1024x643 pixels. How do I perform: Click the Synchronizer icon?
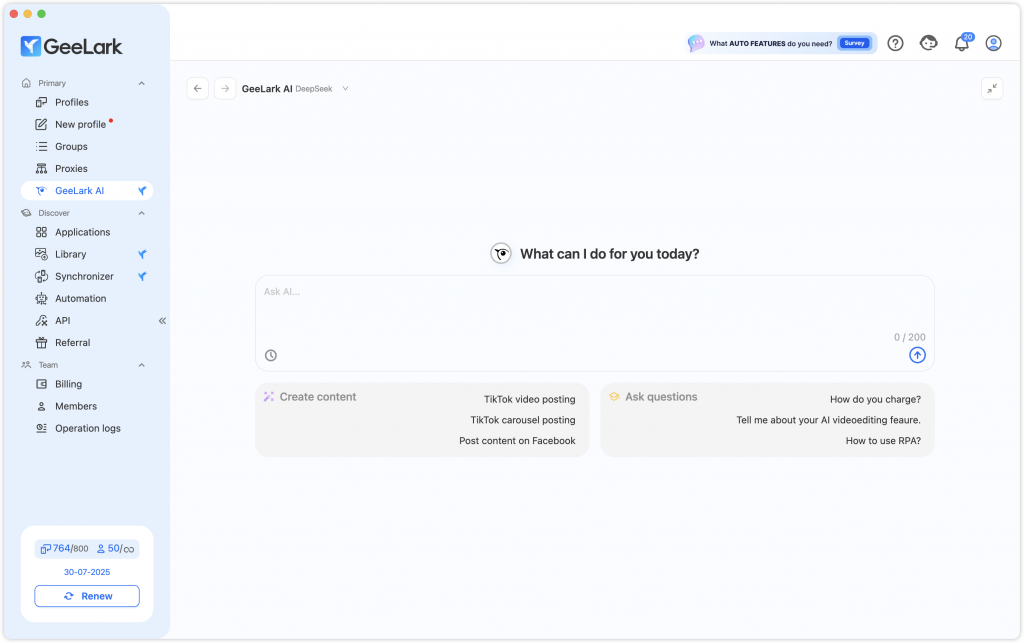[41, 276]
